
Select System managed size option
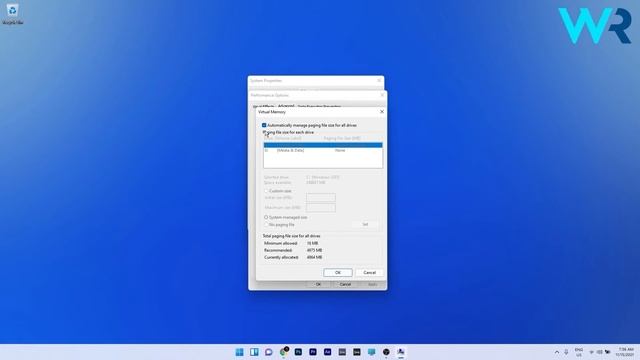pyautogui.click(x=266, y=218)
